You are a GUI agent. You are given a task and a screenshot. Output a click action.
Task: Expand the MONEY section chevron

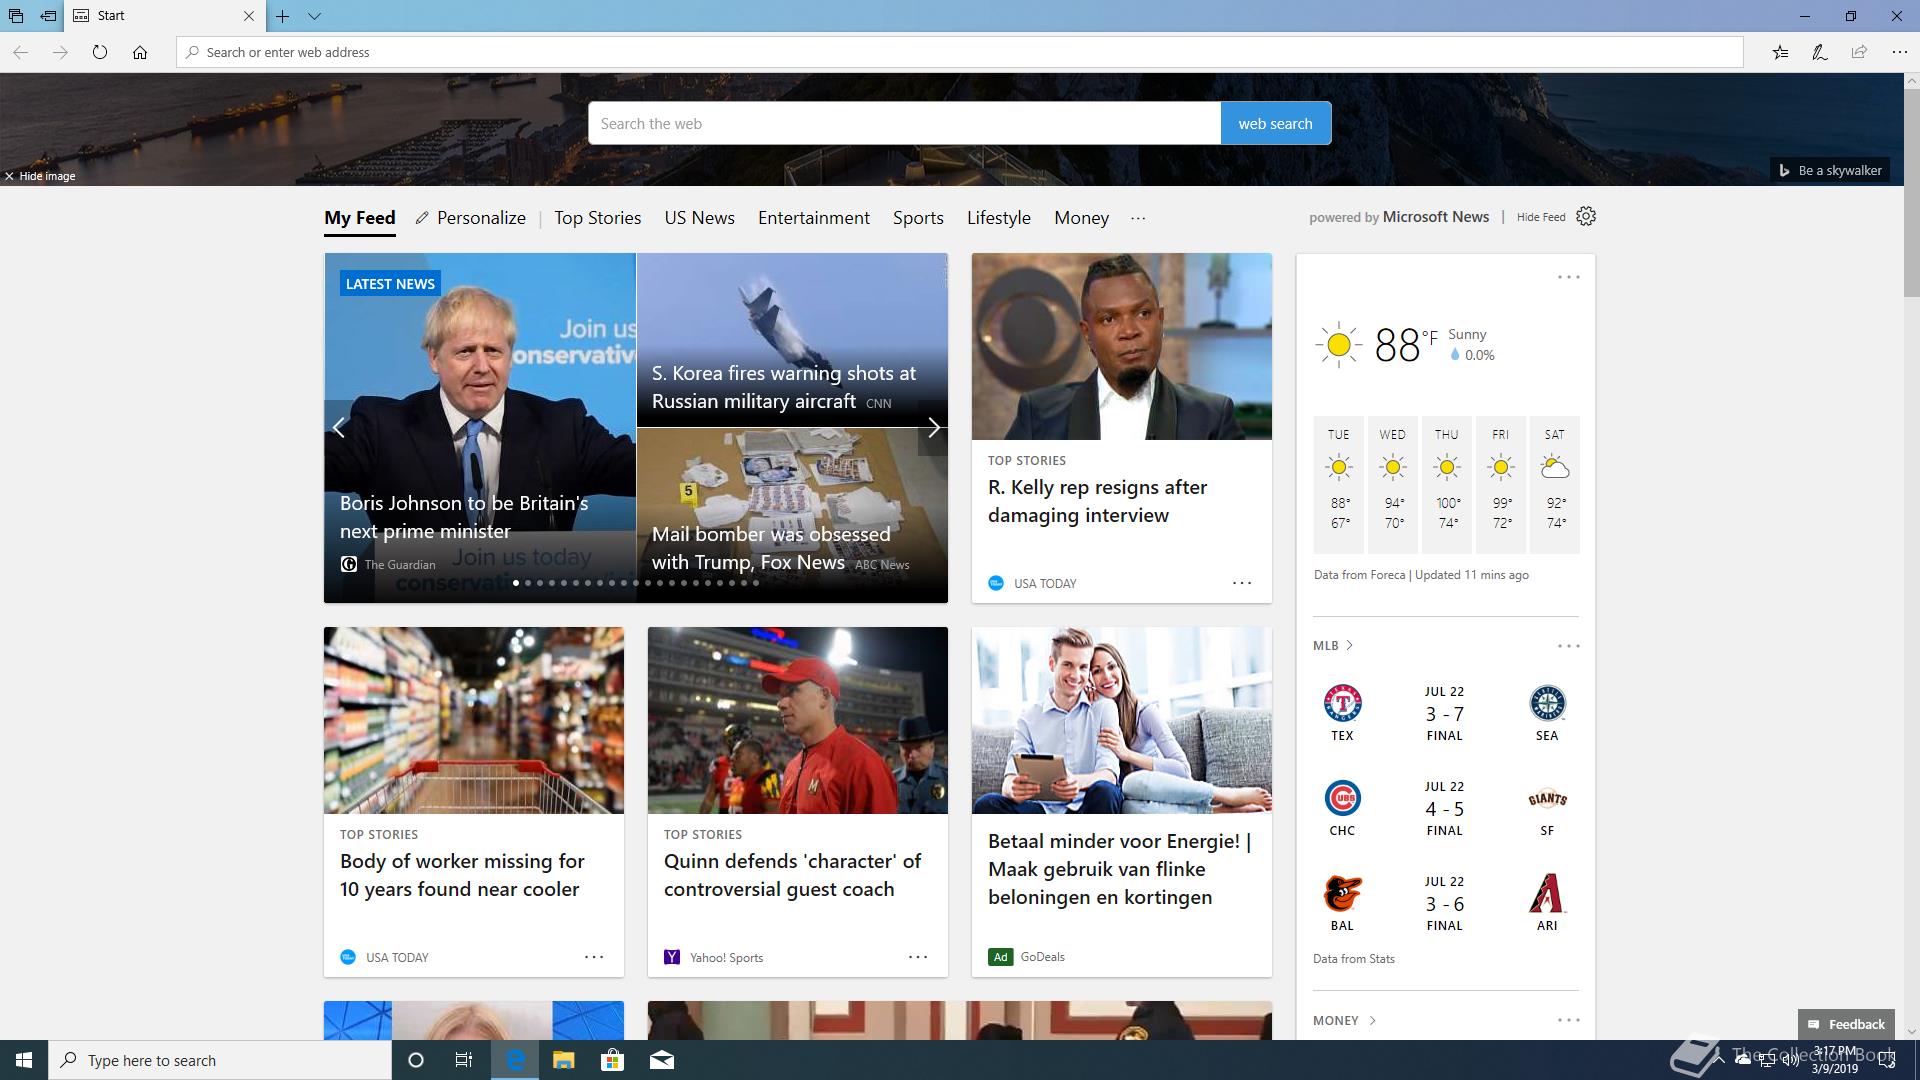[x=1372, y=1020]
